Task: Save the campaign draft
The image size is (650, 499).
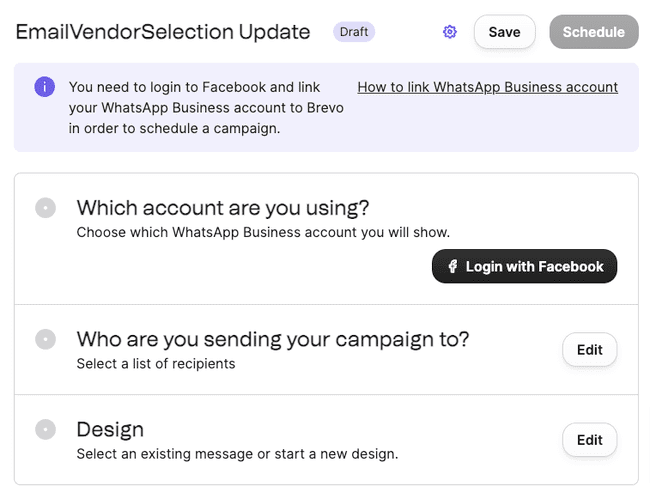Action: click(504, 32)
